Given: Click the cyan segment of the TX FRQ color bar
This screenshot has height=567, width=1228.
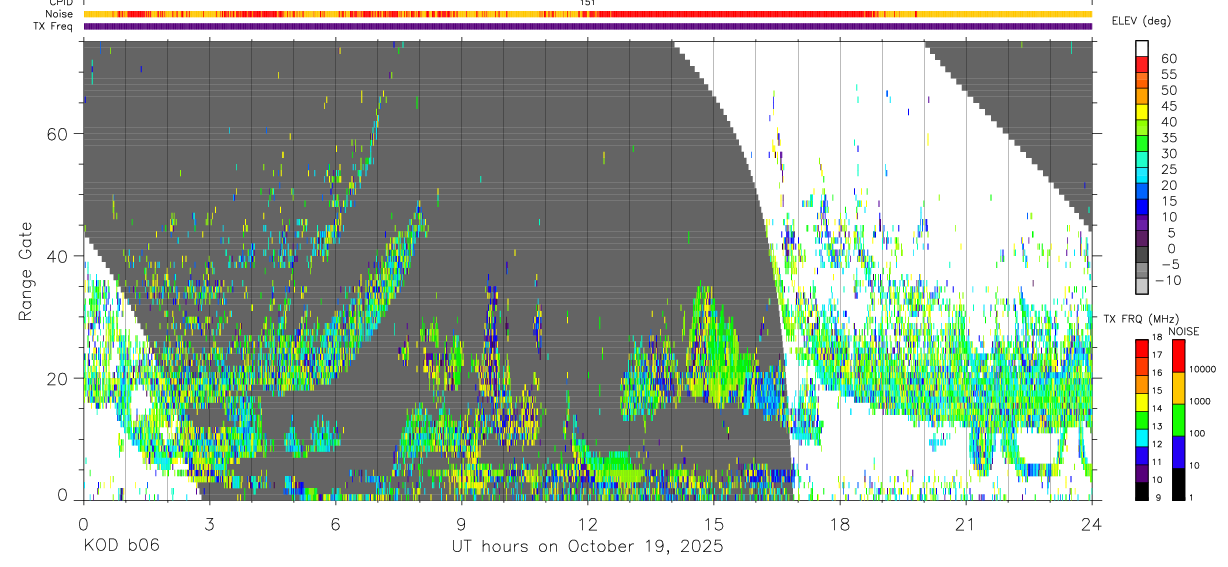Looking at the screenshot, I should 1141,436.
